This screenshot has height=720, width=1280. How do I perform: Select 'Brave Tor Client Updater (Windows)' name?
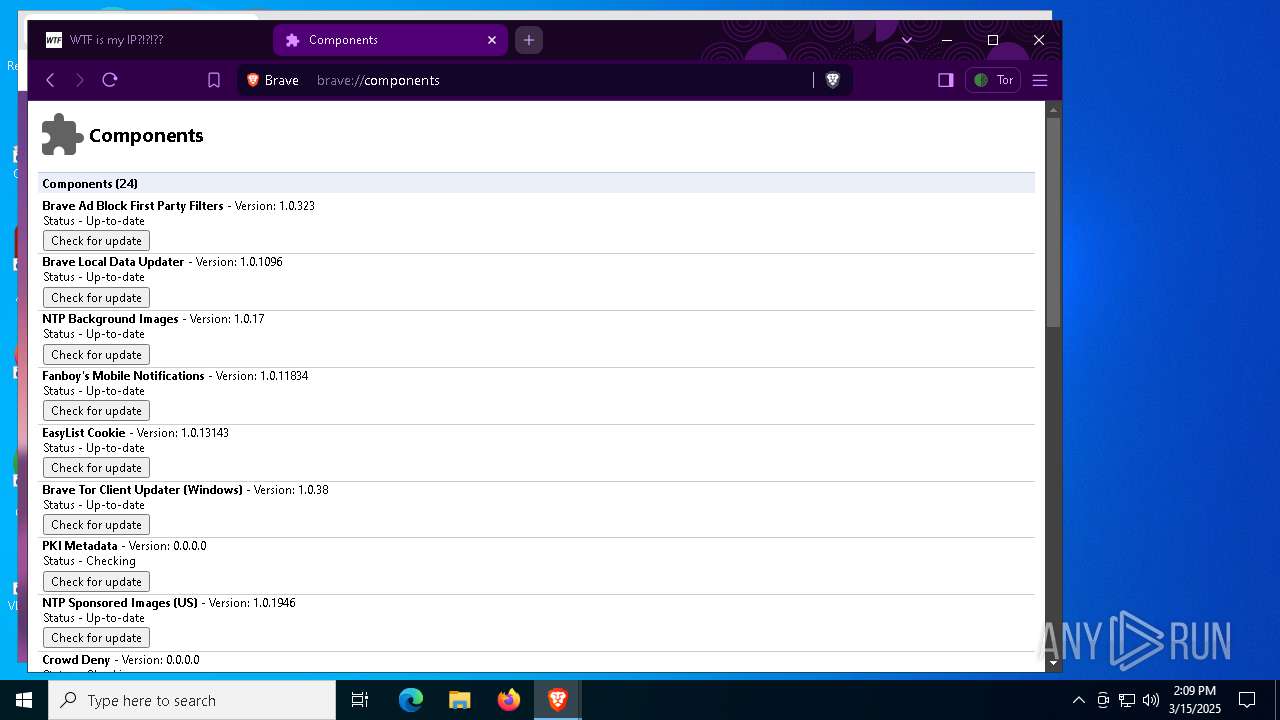142,490
